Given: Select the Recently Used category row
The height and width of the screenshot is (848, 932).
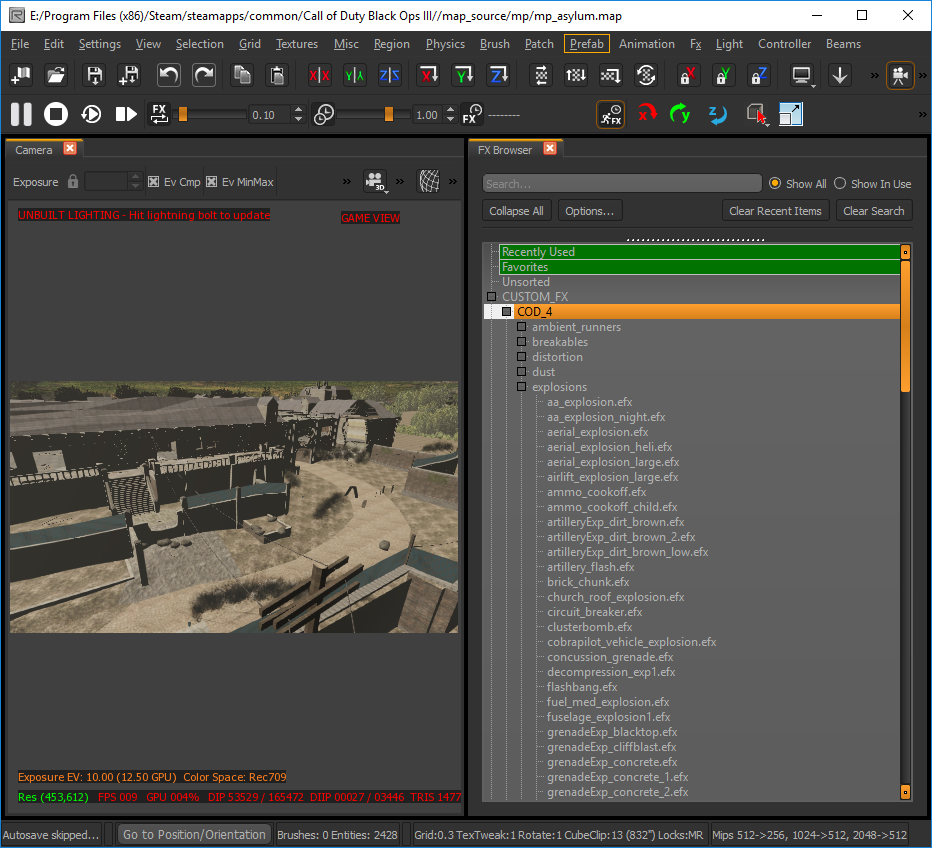Looking at the screenshot, I should pyautogui.click(x=700, y=252).
